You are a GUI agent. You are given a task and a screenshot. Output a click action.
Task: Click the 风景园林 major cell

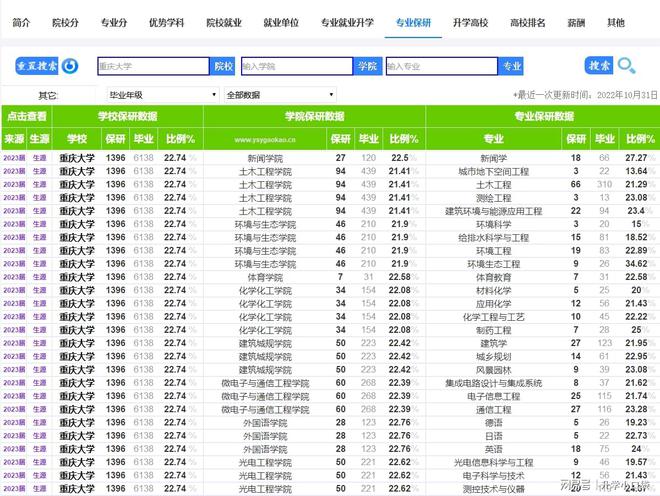click(x=493, y=370)
